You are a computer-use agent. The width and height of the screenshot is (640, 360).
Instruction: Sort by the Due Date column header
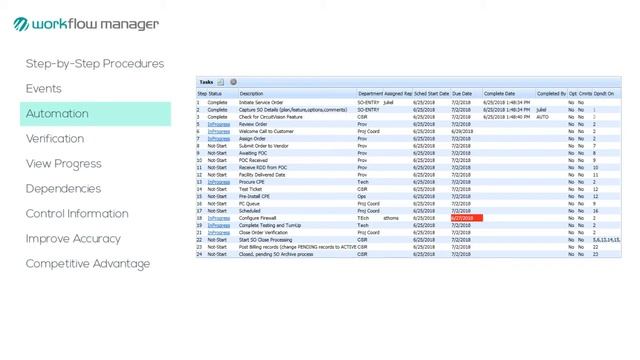pos(462,94)
